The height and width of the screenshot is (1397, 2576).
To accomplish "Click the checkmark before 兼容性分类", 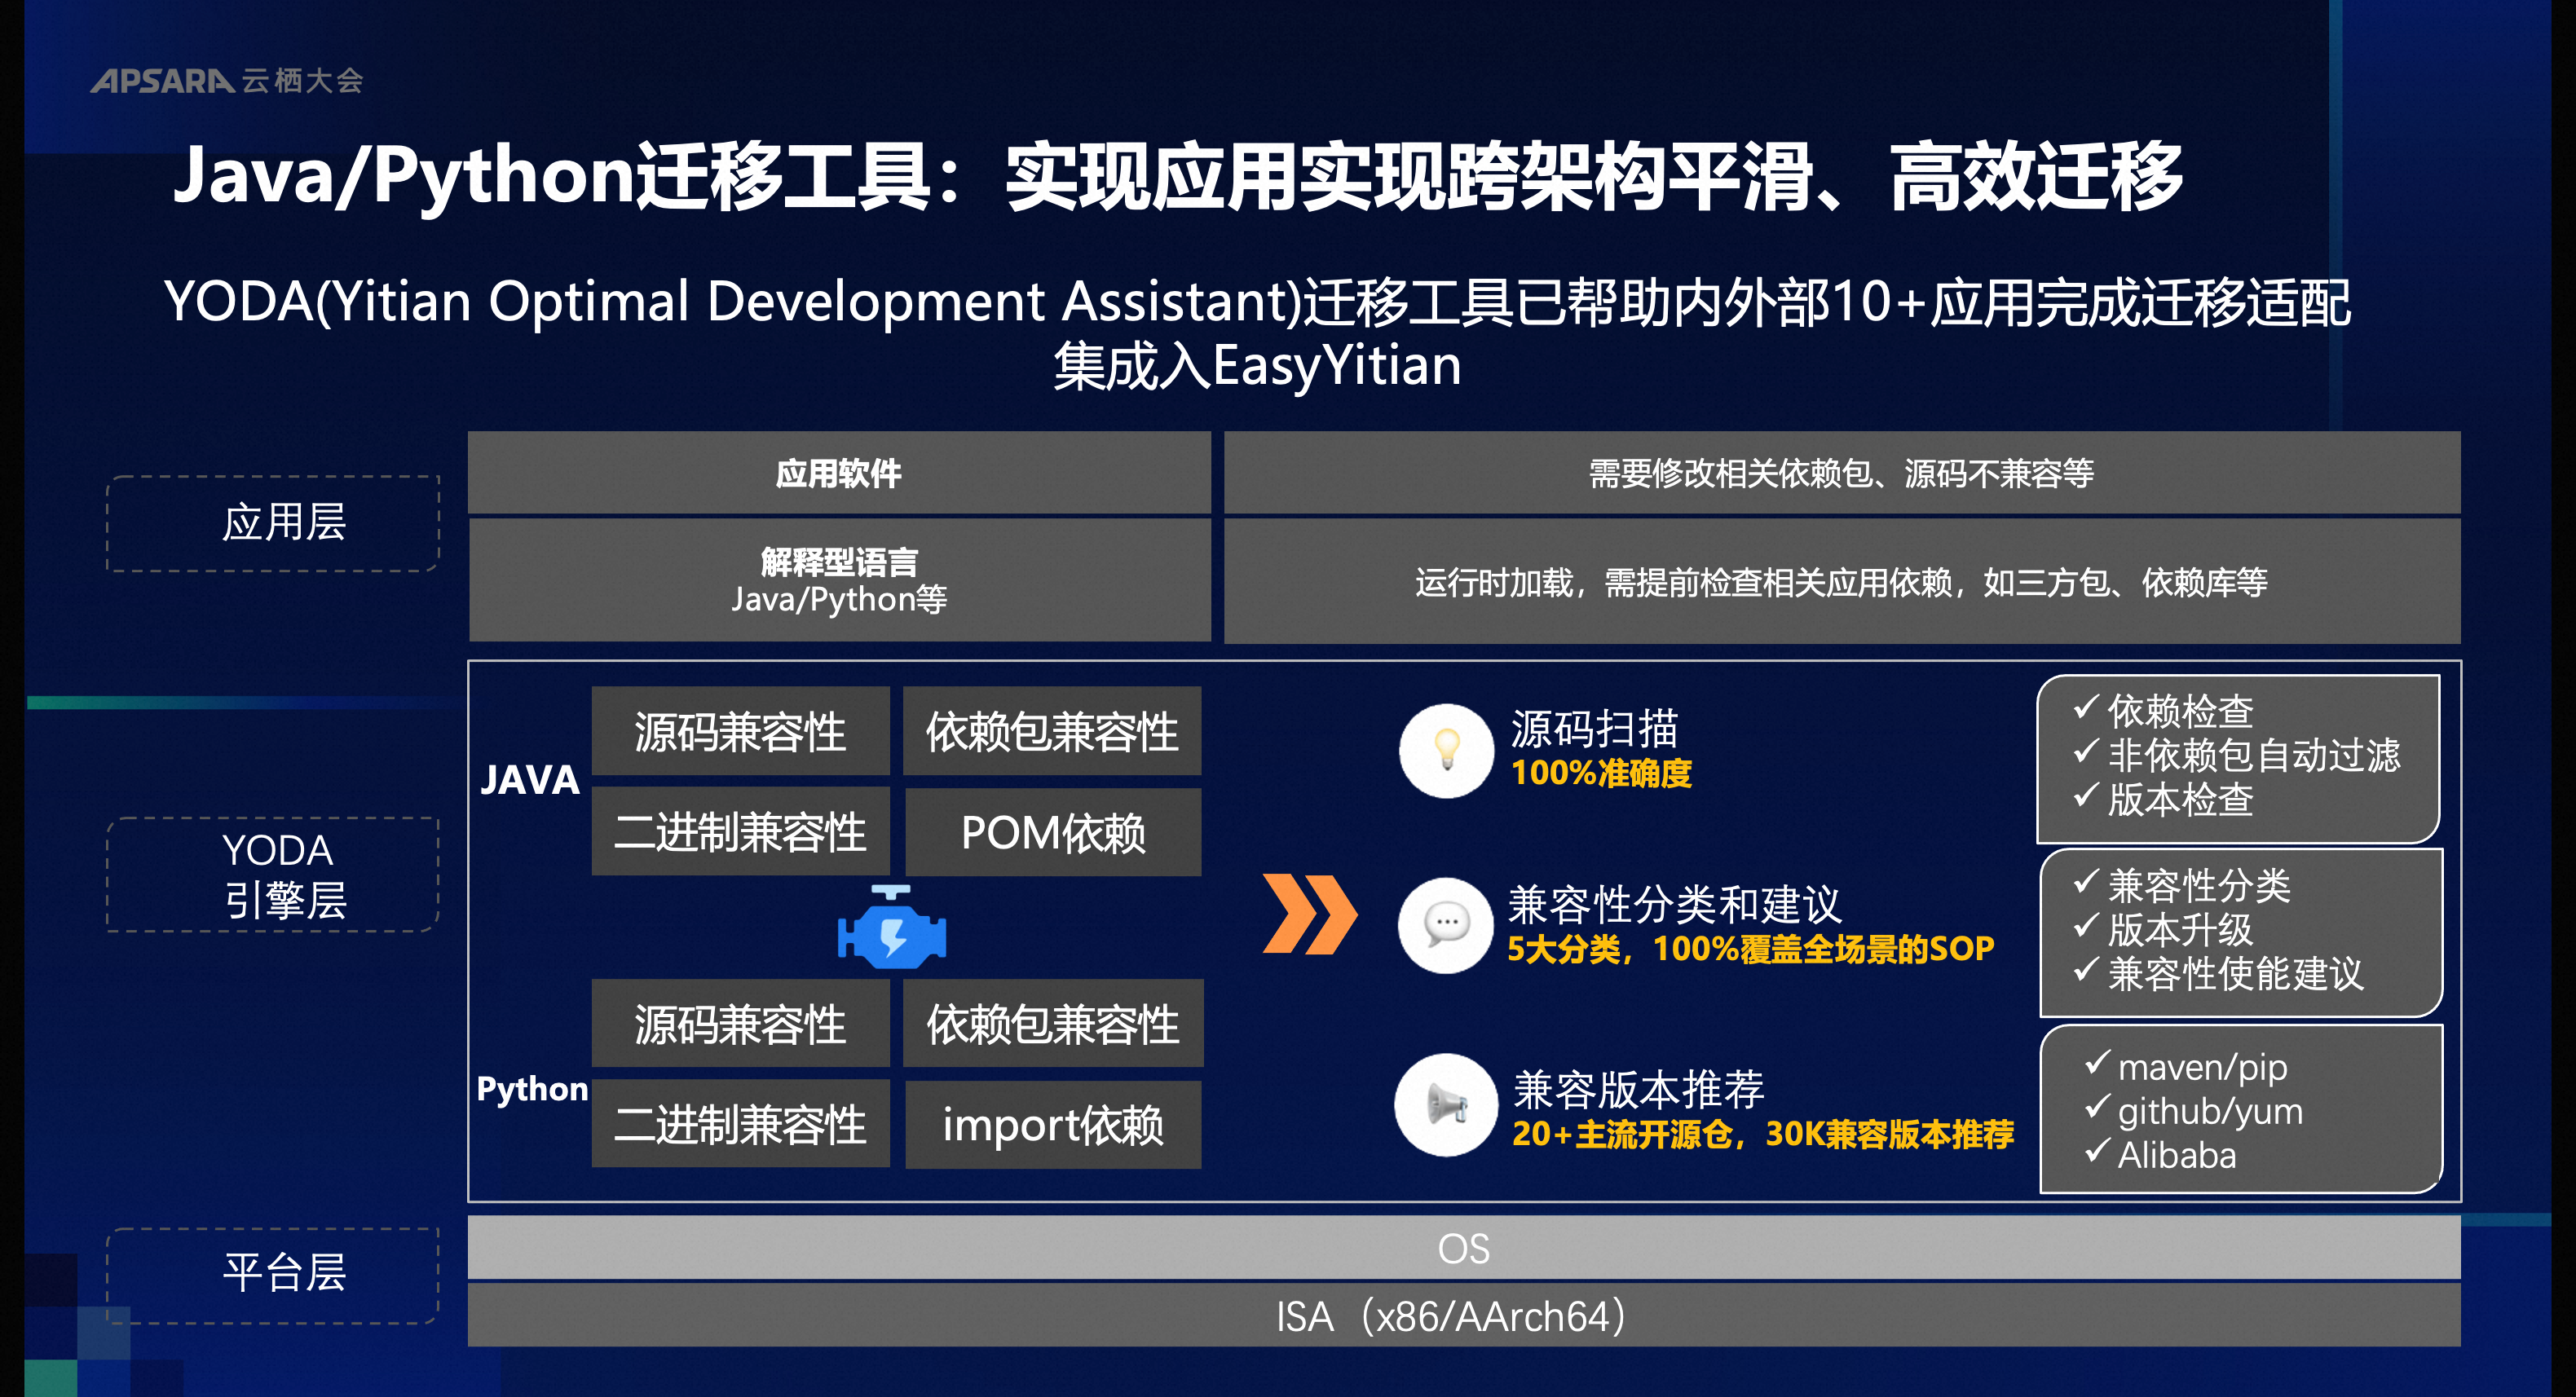I will coord(2085,881).
